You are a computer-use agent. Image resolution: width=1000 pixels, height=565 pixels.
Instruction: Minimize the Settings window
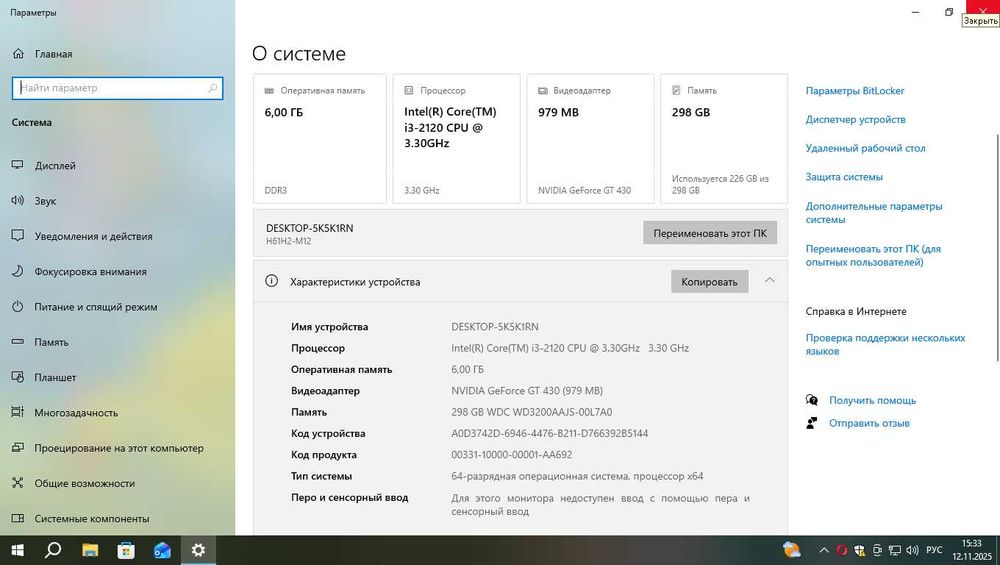pyautogui.click(x=915, y=12)
